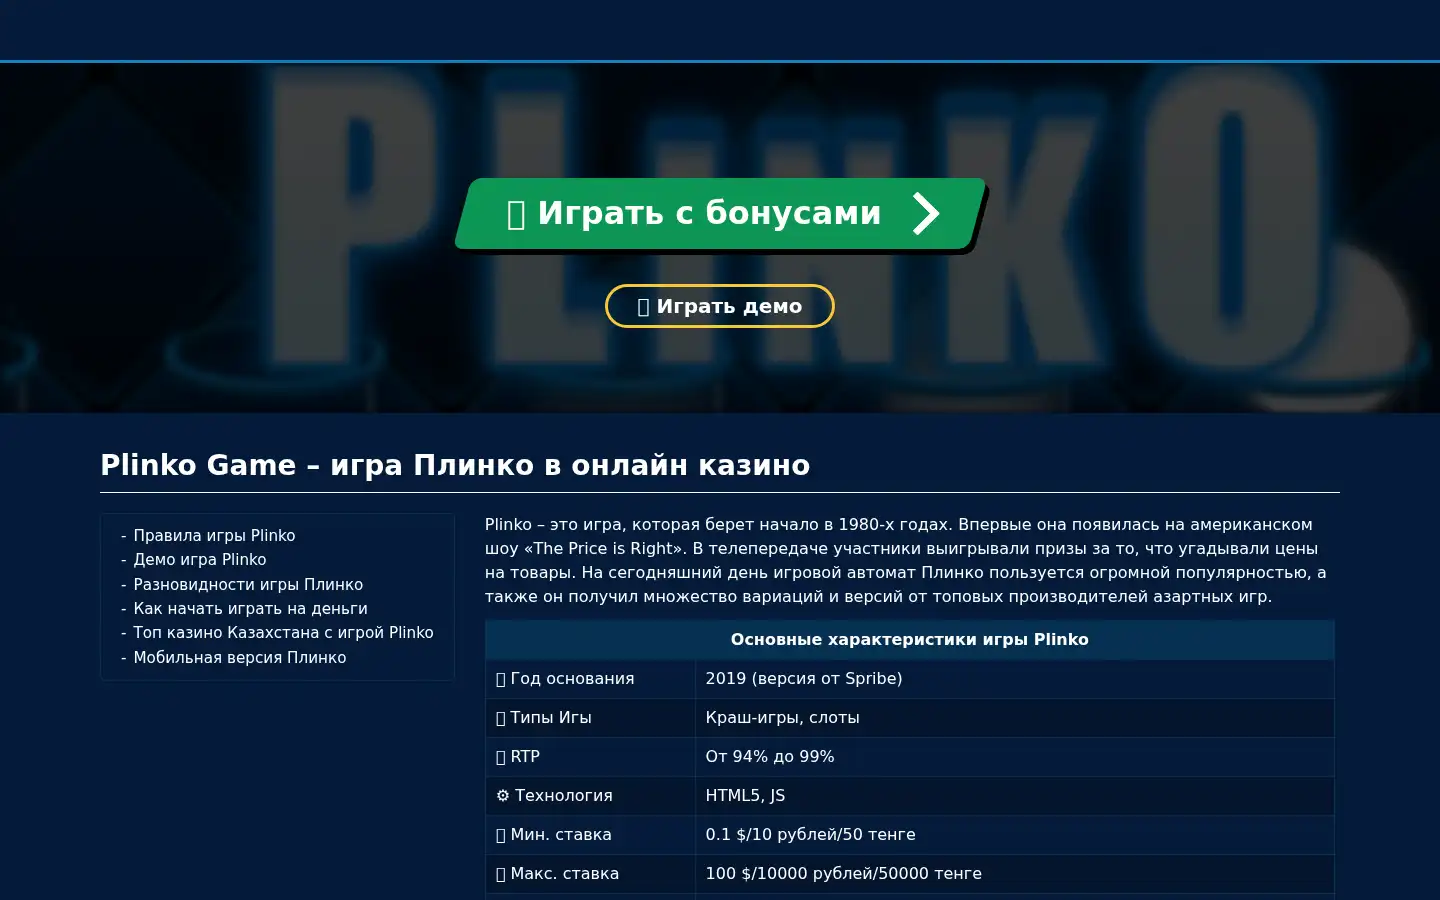This screenshot has height=900, width=1440.
Task: Open 'Правила игры Plinko' contents link
Action: point(214,536)
